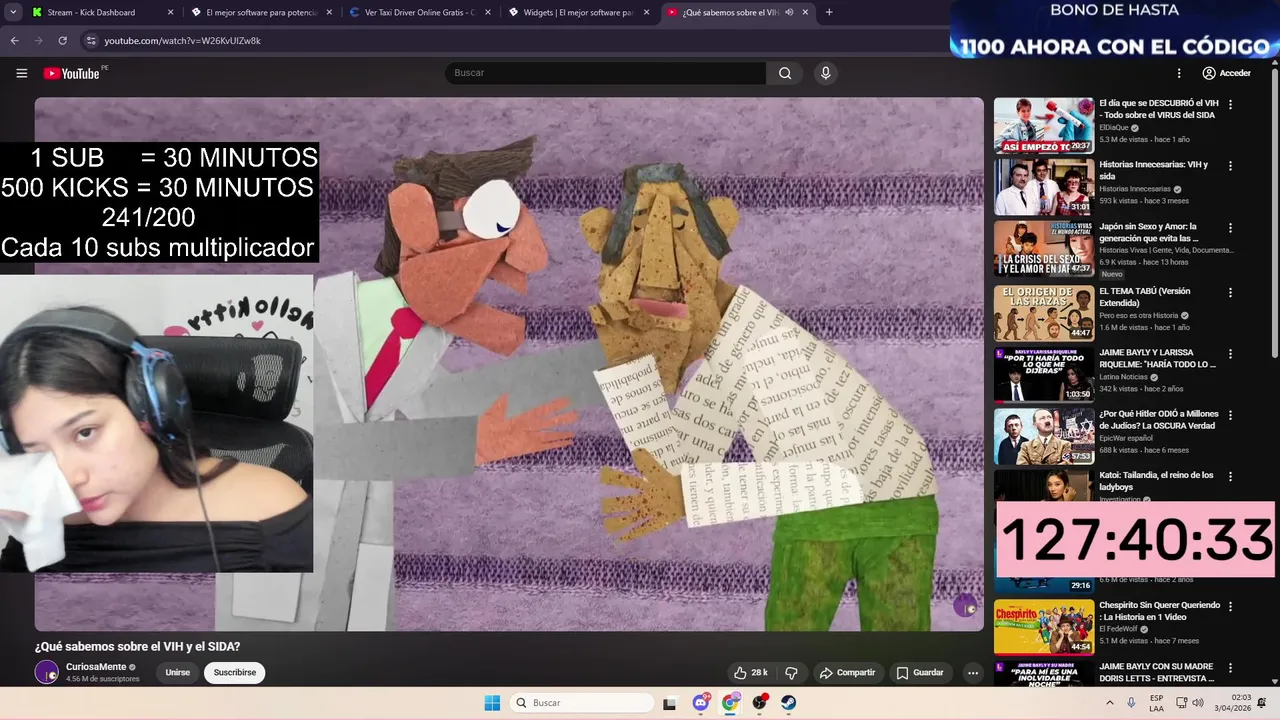Open more actions ellipsis next to Guardar

[x=973, y=673]
